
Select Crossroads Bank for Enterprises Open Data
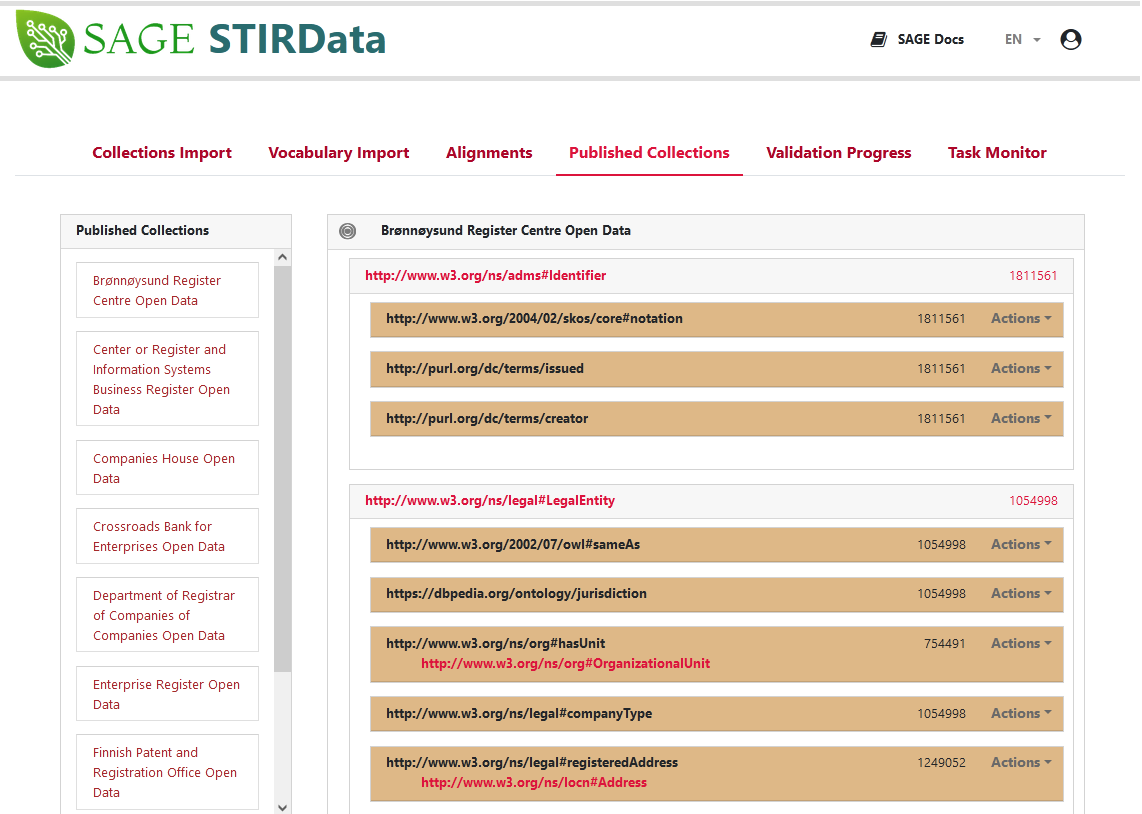click(x=168, y=537)
